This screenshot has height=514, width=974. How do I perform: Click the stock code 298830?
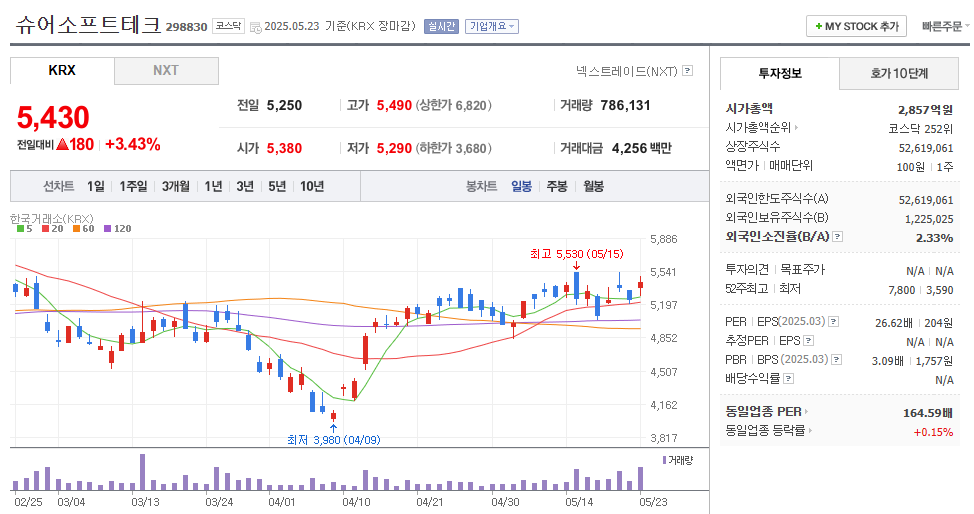coord(186,27)
